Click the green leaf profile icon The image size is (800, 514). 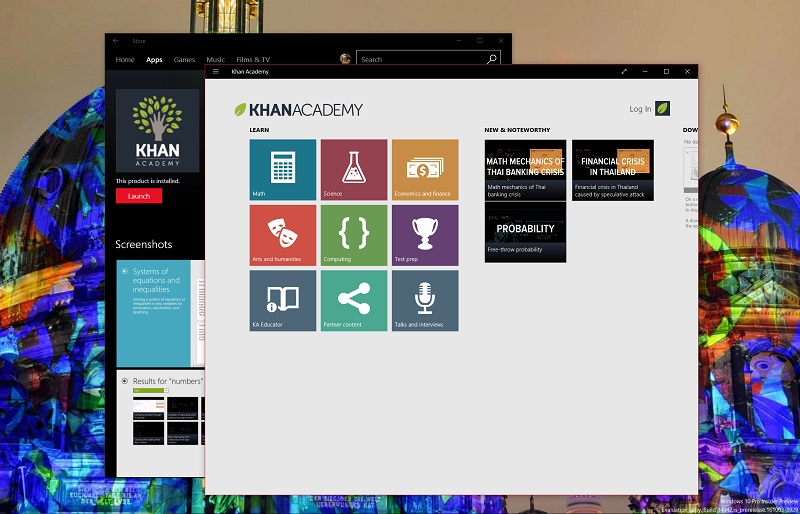(x=662, y=108)
